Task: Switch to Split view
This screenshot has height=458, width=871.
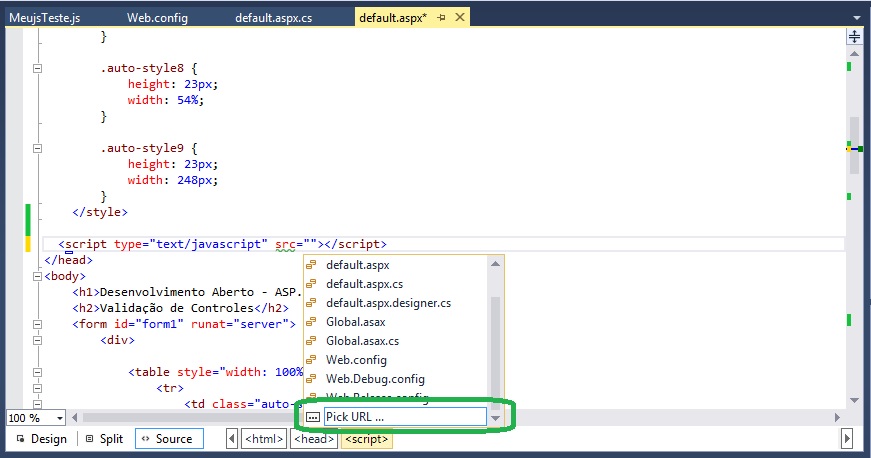Action: 104,439
